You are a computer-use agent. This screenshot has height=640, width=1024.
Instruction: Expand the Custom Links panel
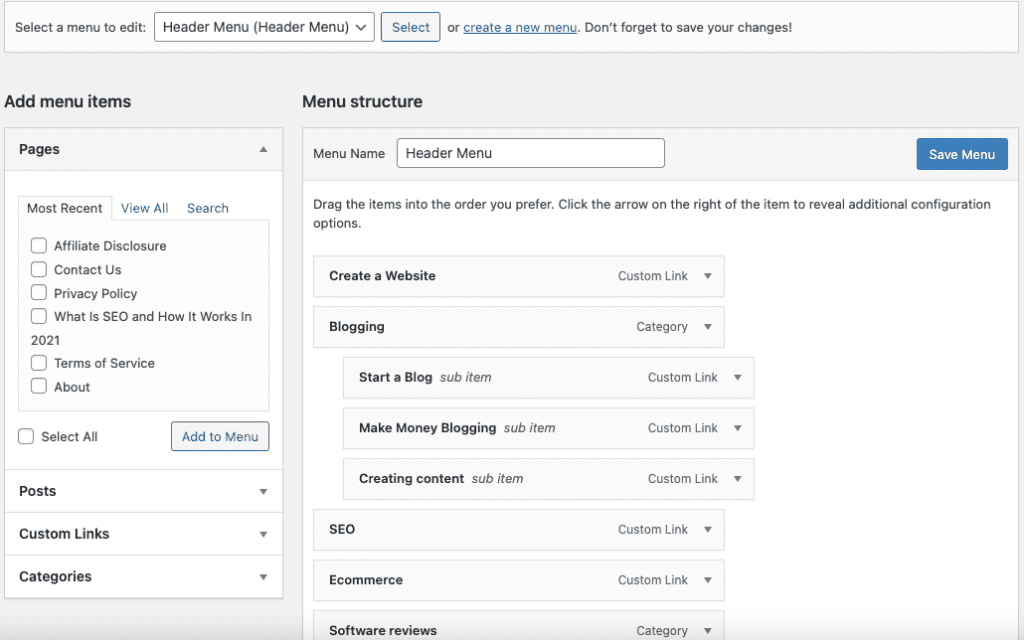(x=264, y=534)
